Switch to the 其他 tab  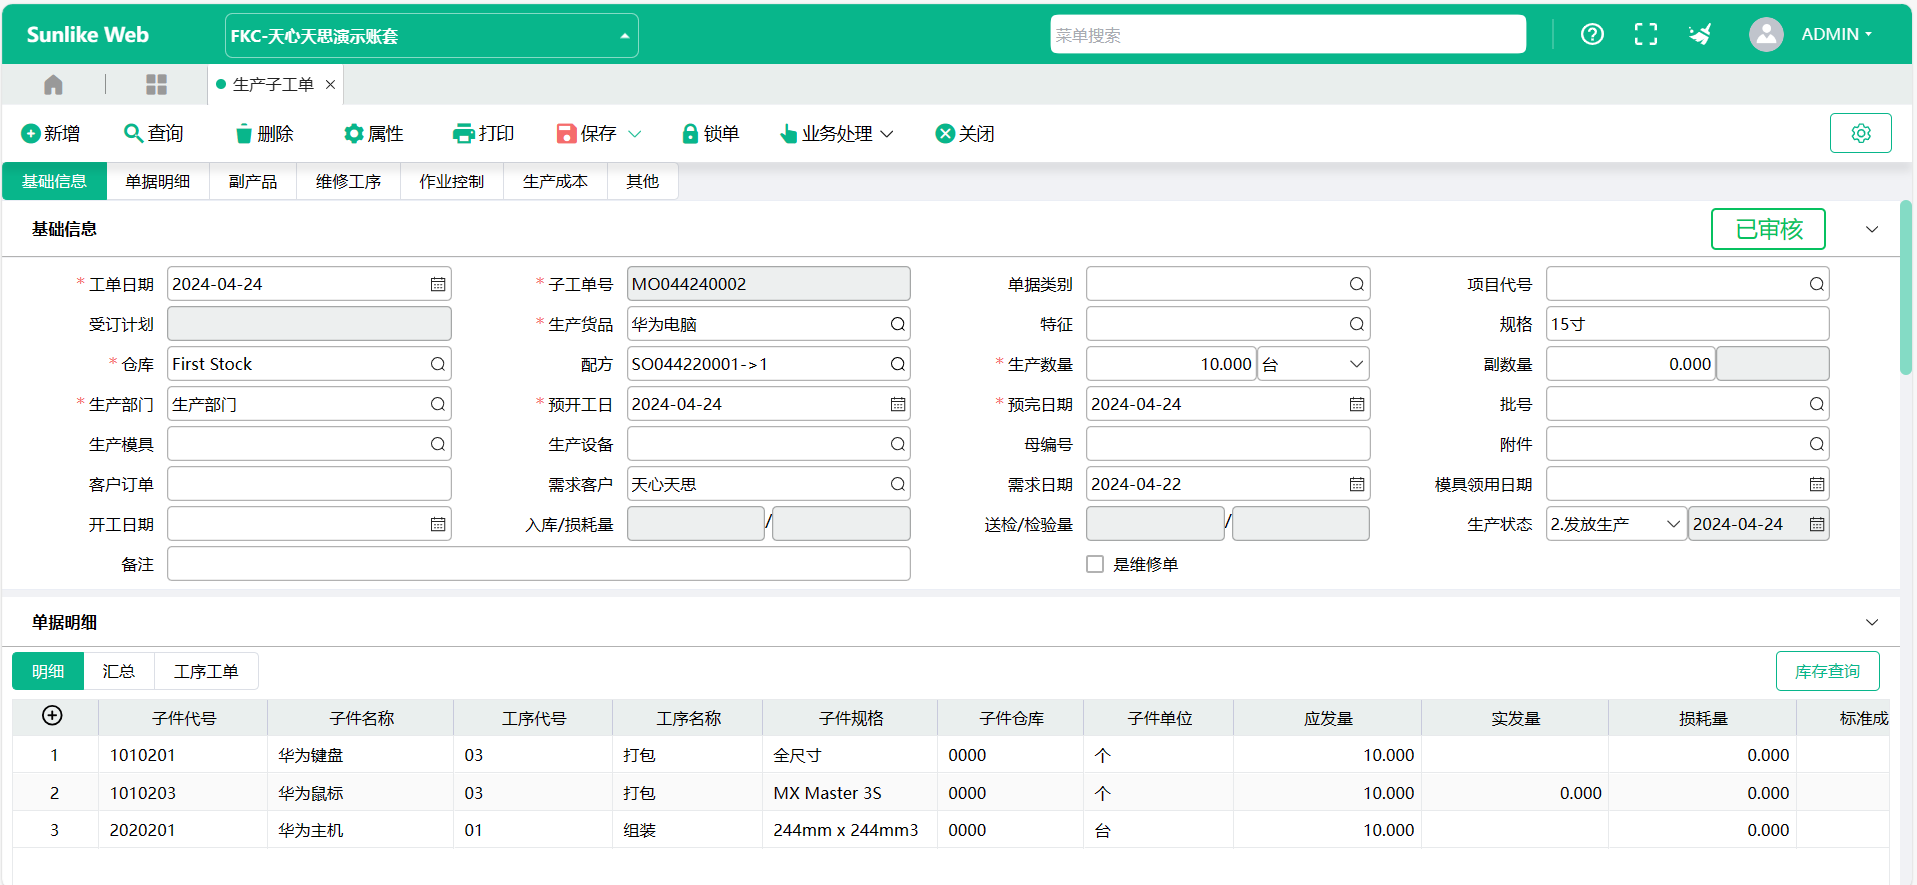(x=642, y=181)
